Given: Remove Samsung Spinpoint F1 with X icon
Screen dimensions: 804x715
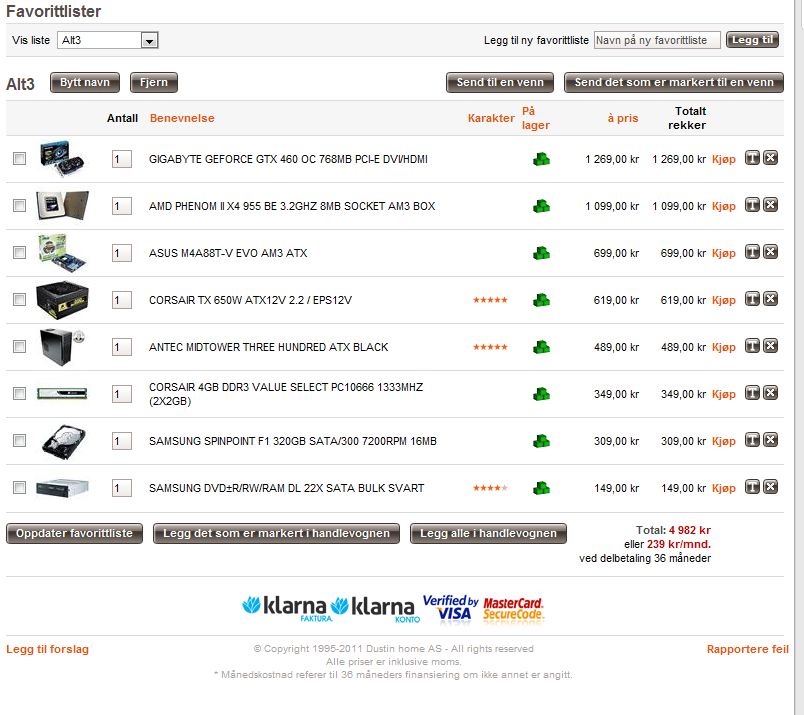Looking at the screenshot, I should click(x=771, y=440).
